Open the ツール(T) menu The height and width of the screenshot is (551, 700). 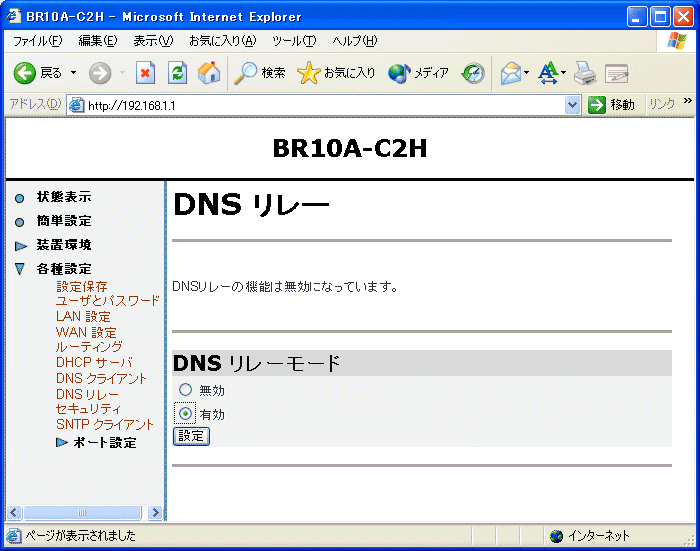tap(294, 41)
